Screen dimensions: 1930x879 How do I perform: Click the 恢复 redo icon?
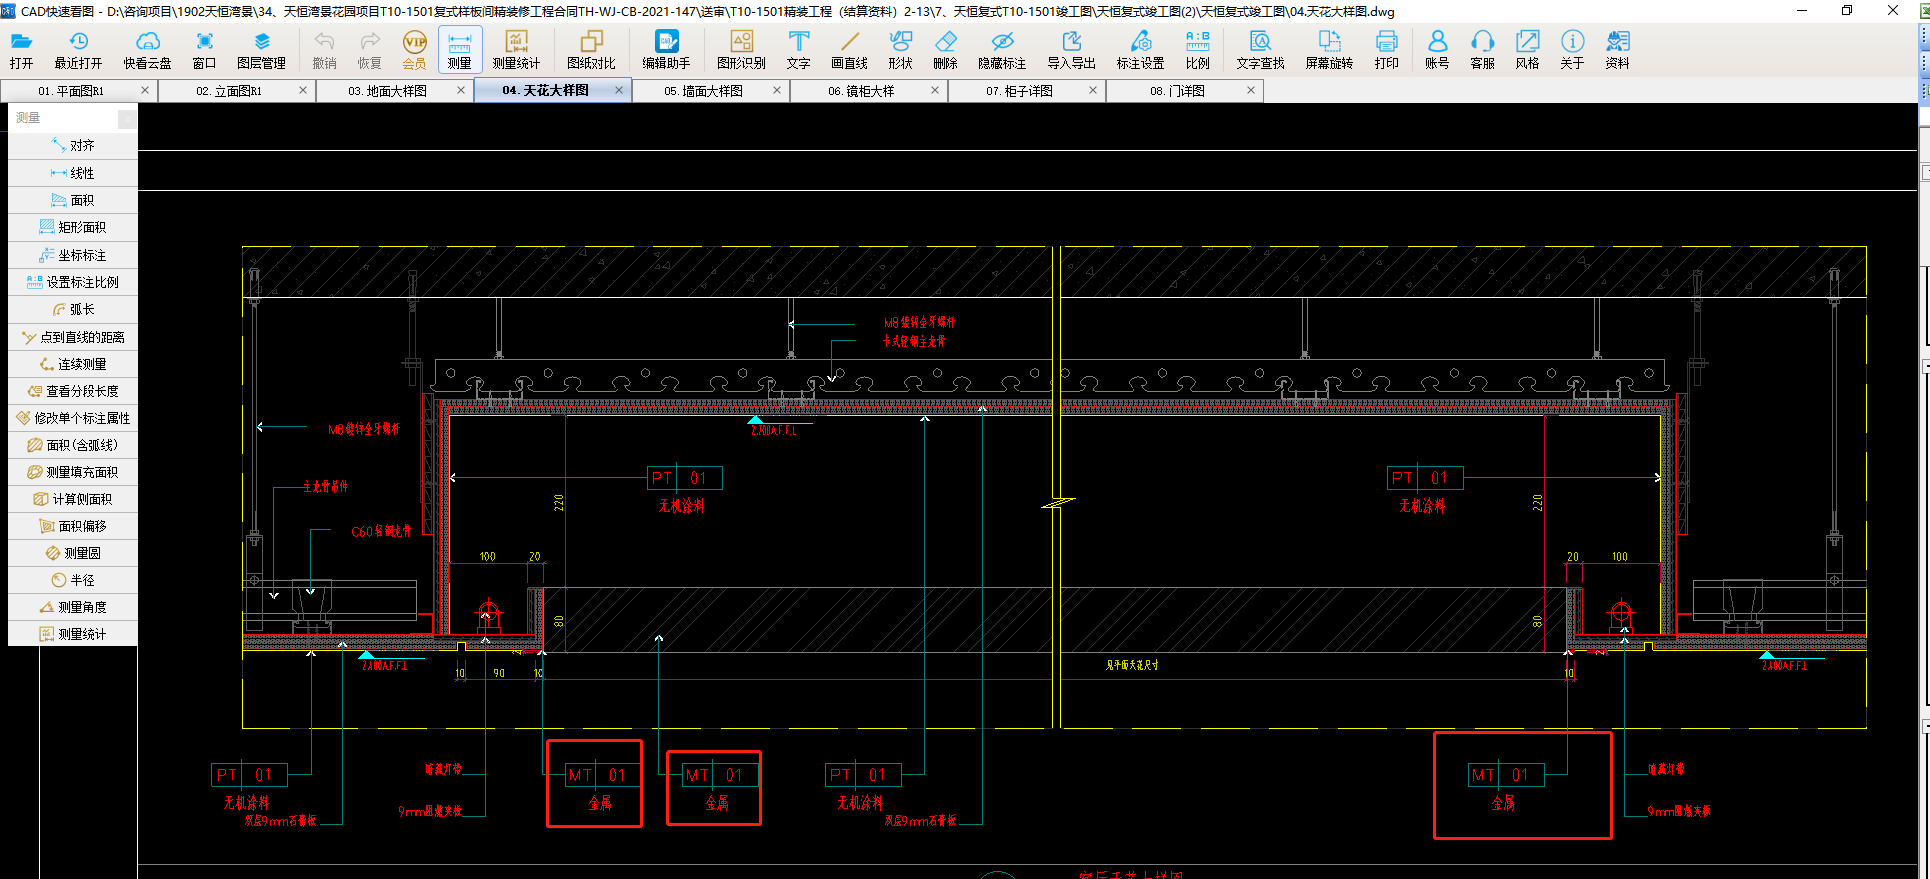[x=369, y=49]
